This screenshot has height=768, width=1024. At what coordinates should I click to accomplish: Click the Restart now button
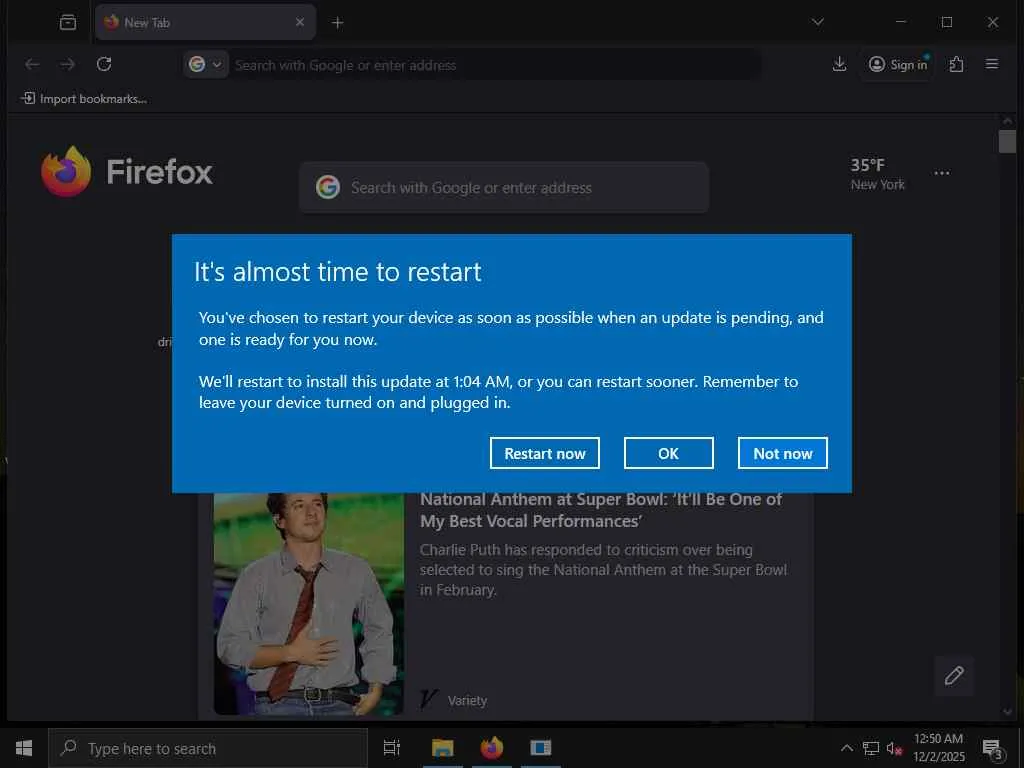pyautogui.click(x=545, y=453)
